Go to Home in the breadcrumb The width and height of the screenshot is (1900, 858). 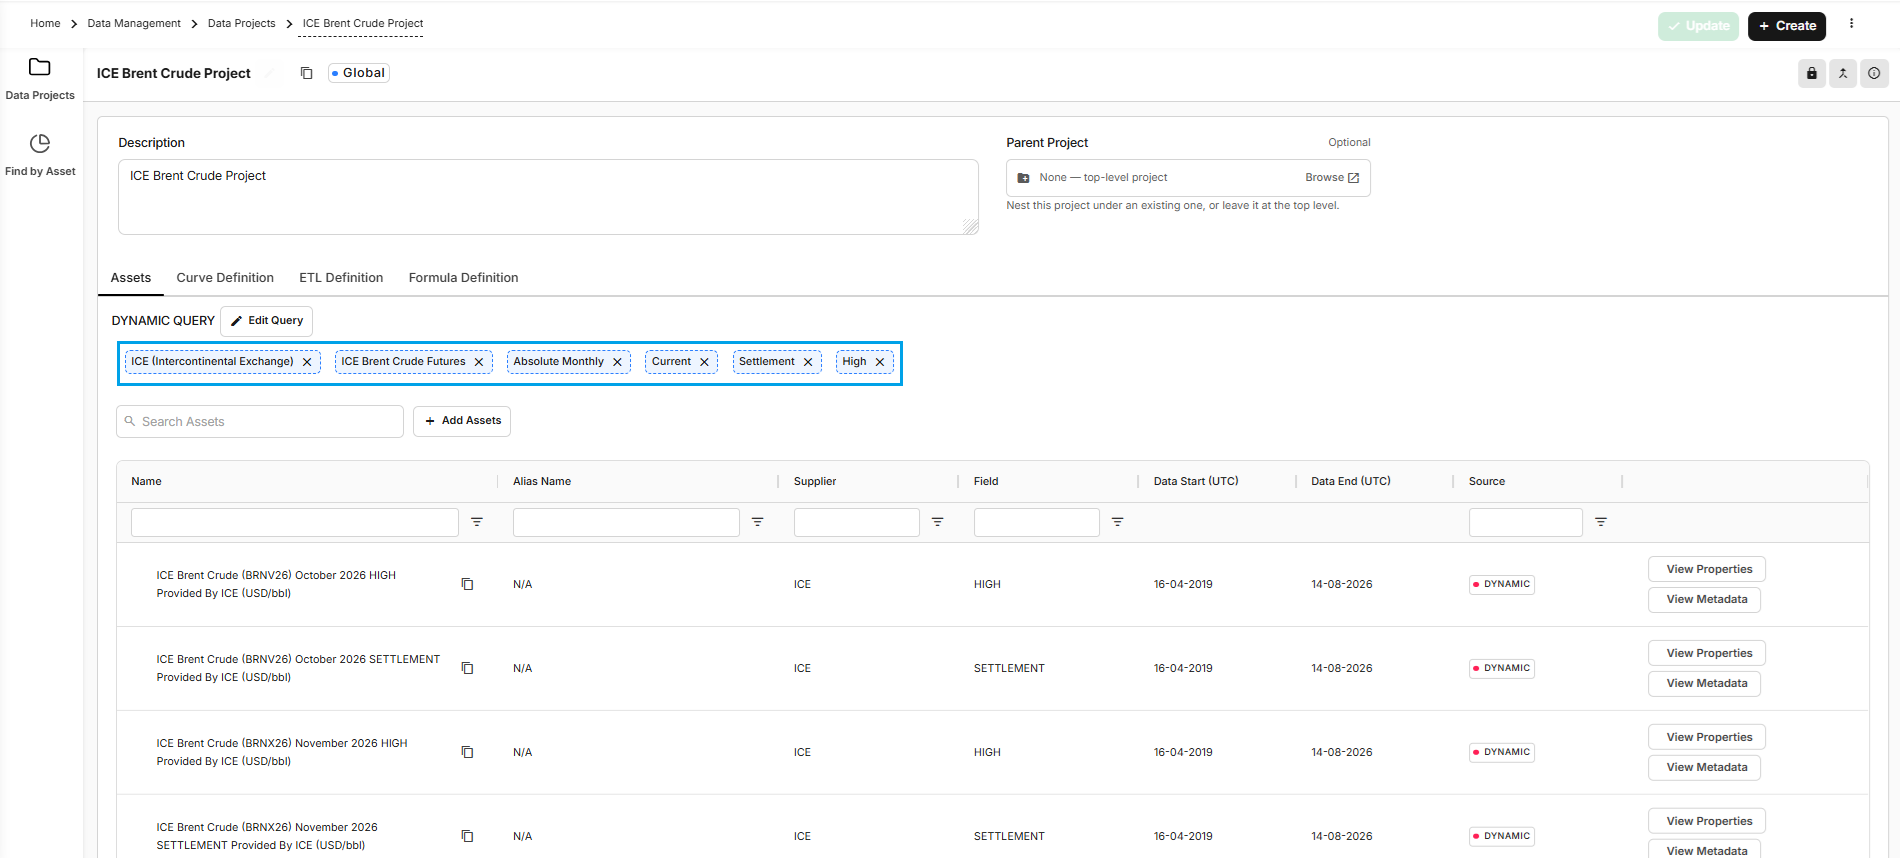(x=45, y=23)
